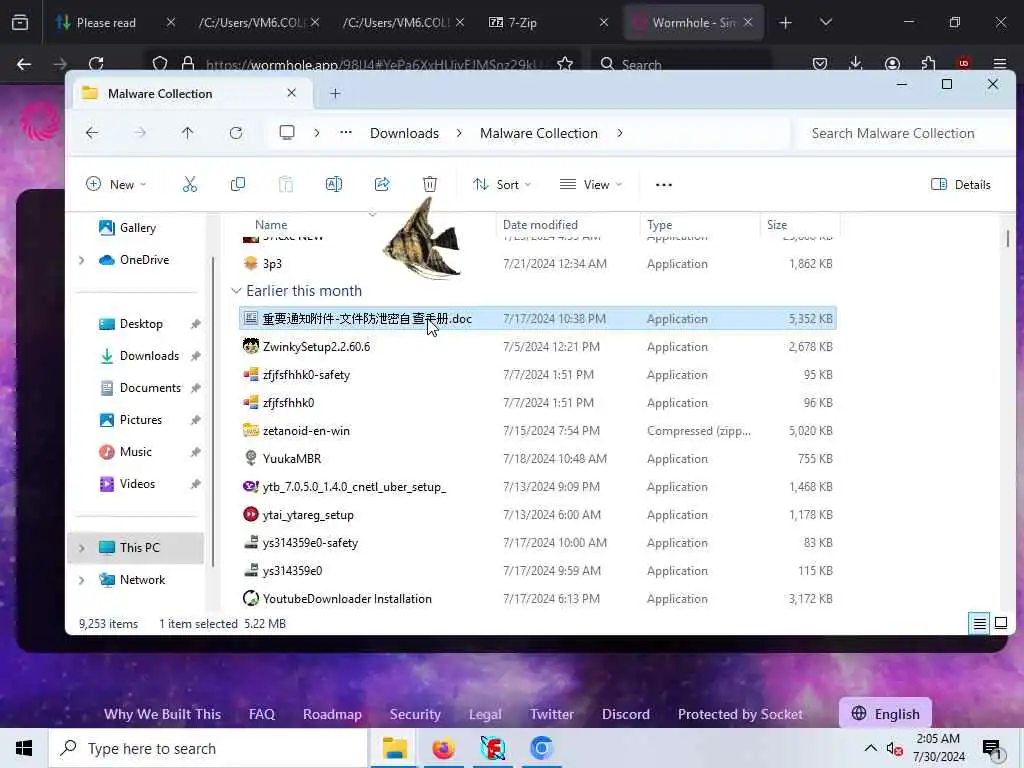Screen dimensions: 1024x768
Task: Click the Paste clipboard icon in toolbar
Action: (x=285, y=184)
